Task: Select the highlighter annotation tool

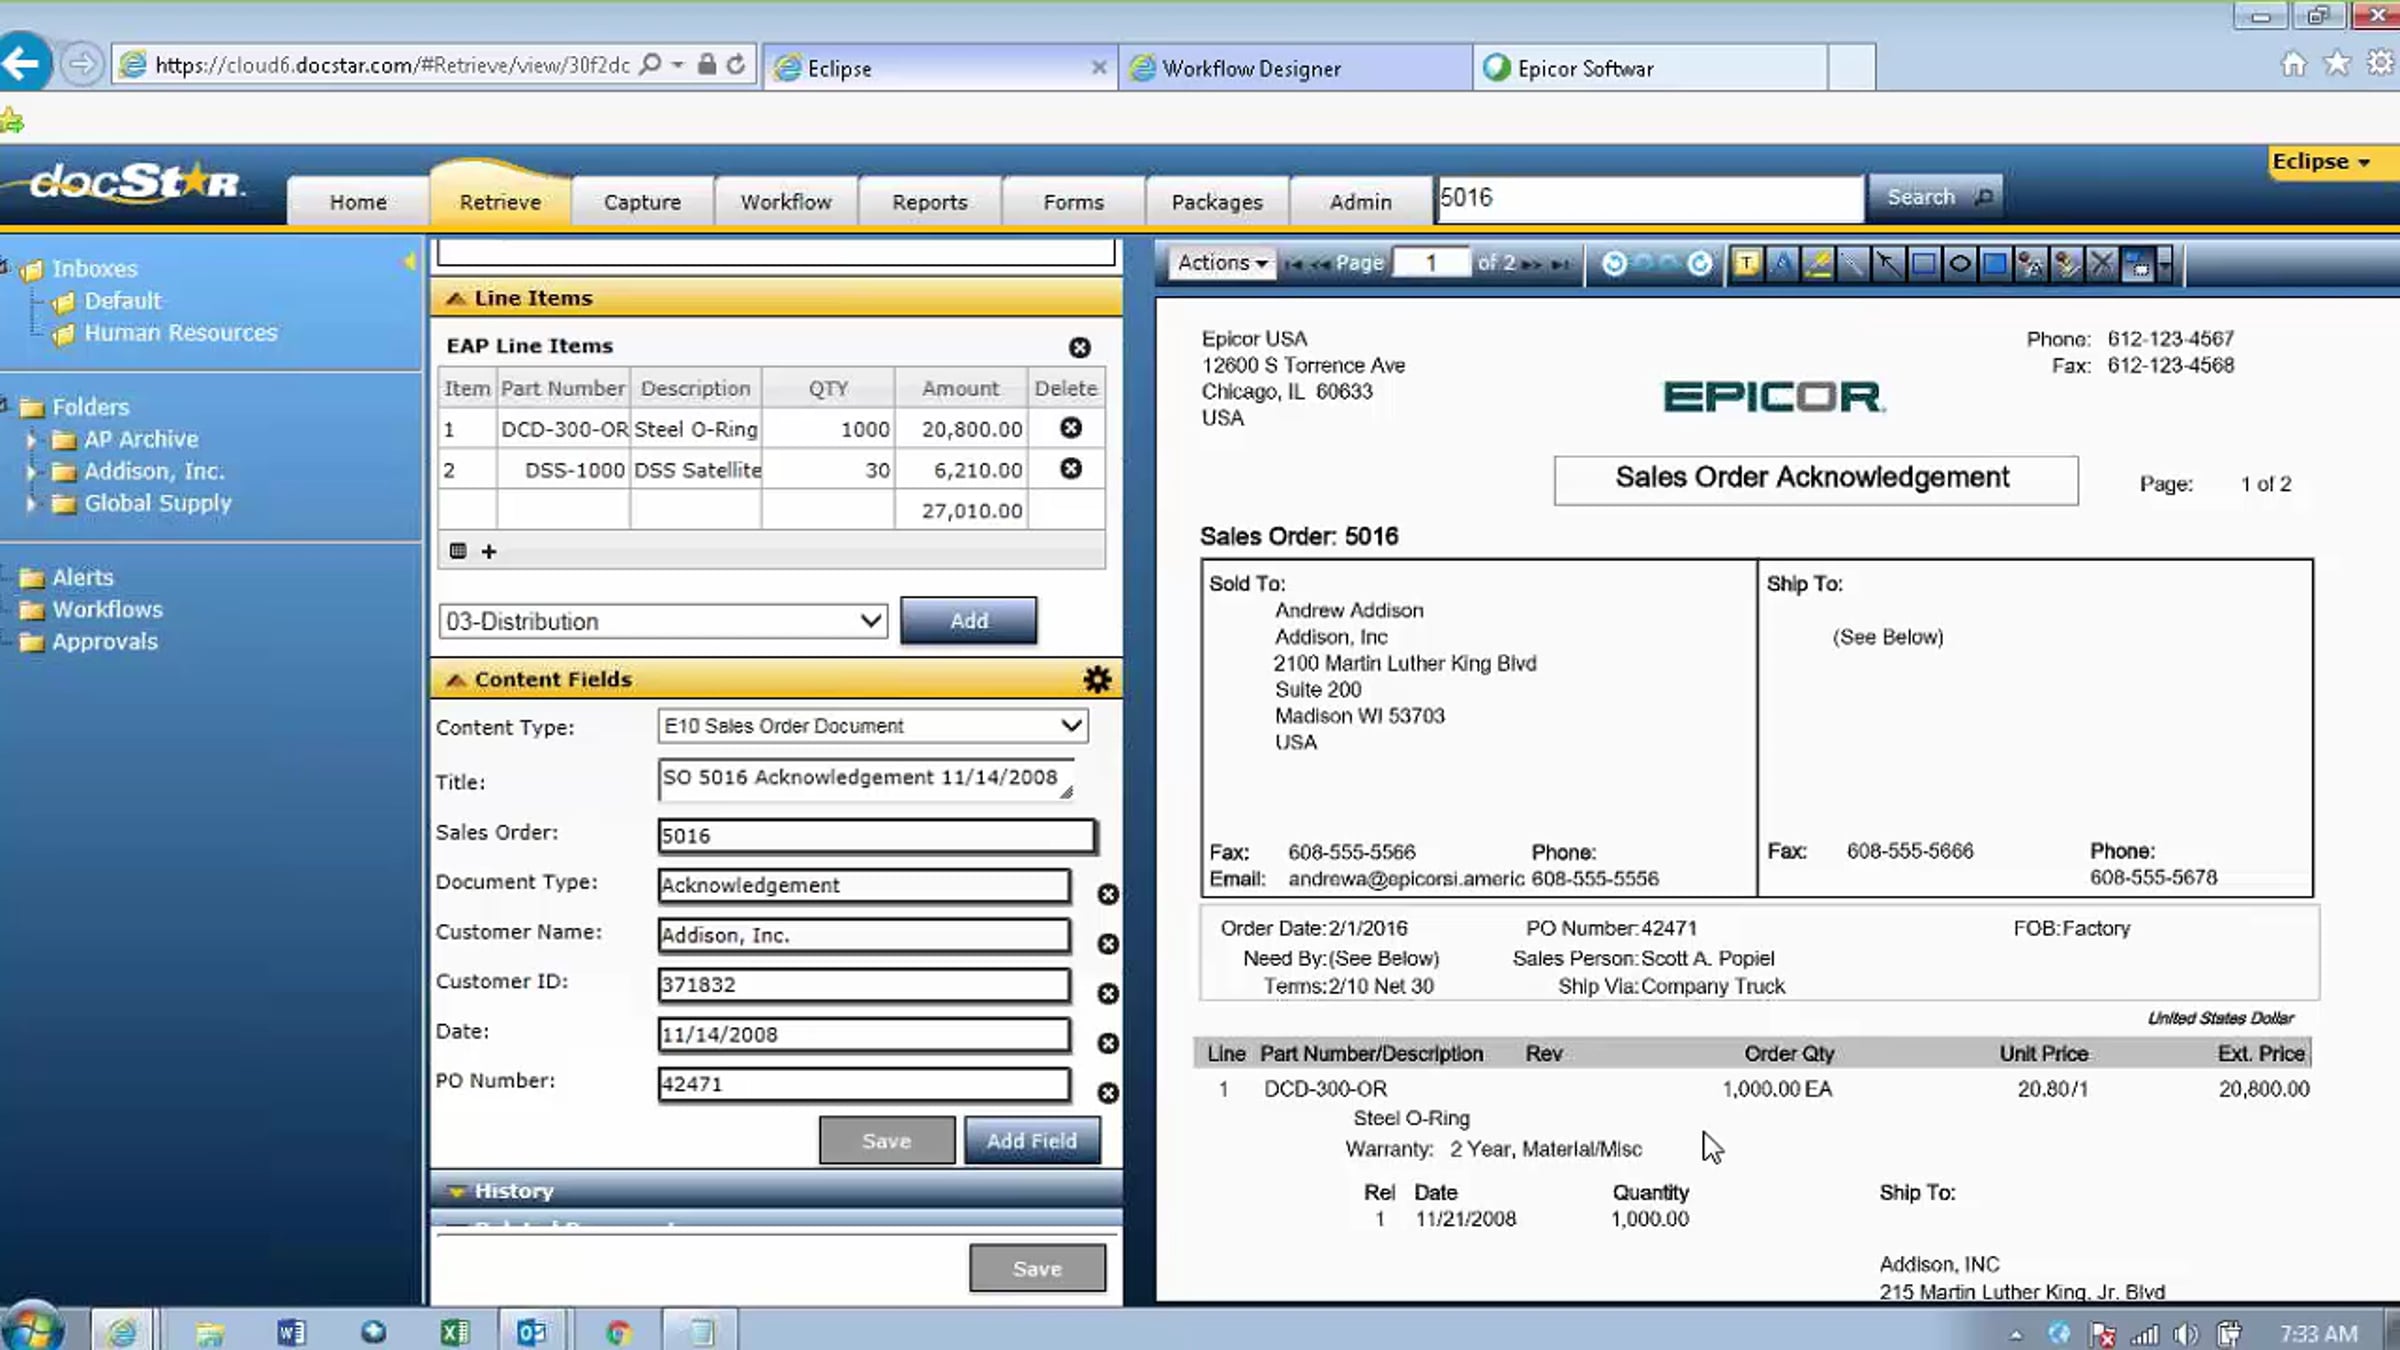Action: (1818, 264)
